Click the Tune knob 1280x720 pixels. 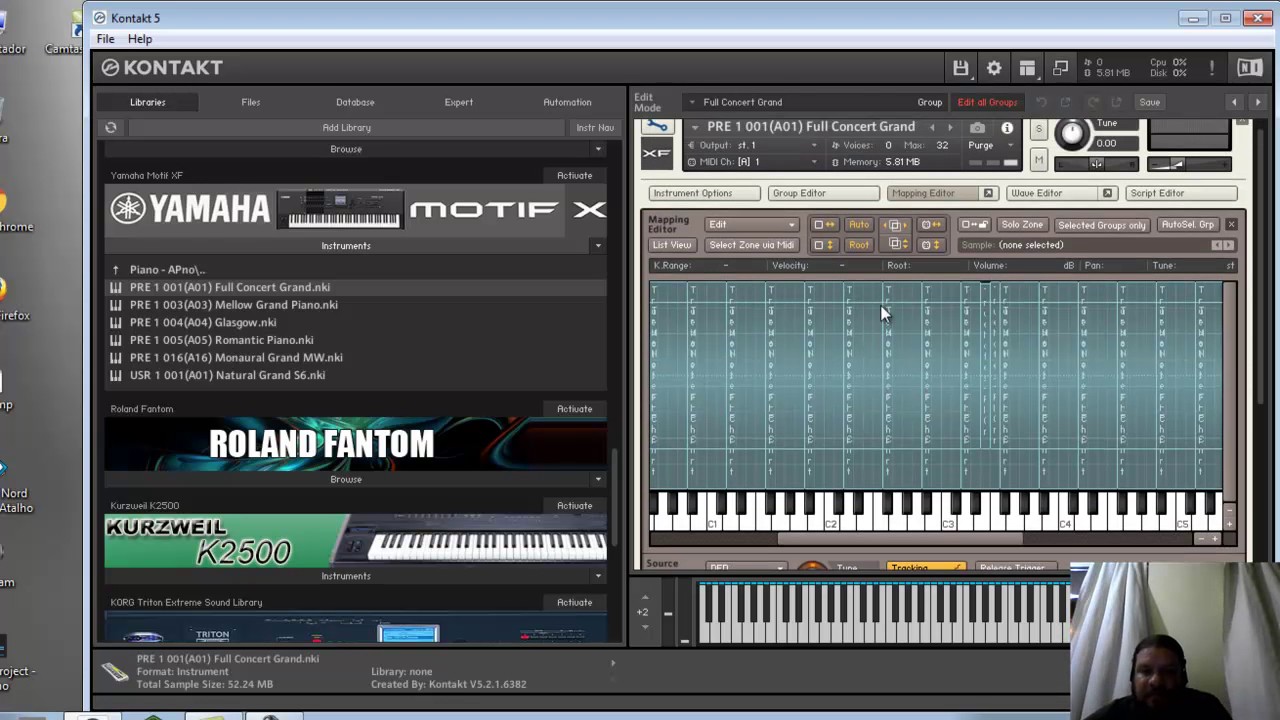click(1071, 133)
